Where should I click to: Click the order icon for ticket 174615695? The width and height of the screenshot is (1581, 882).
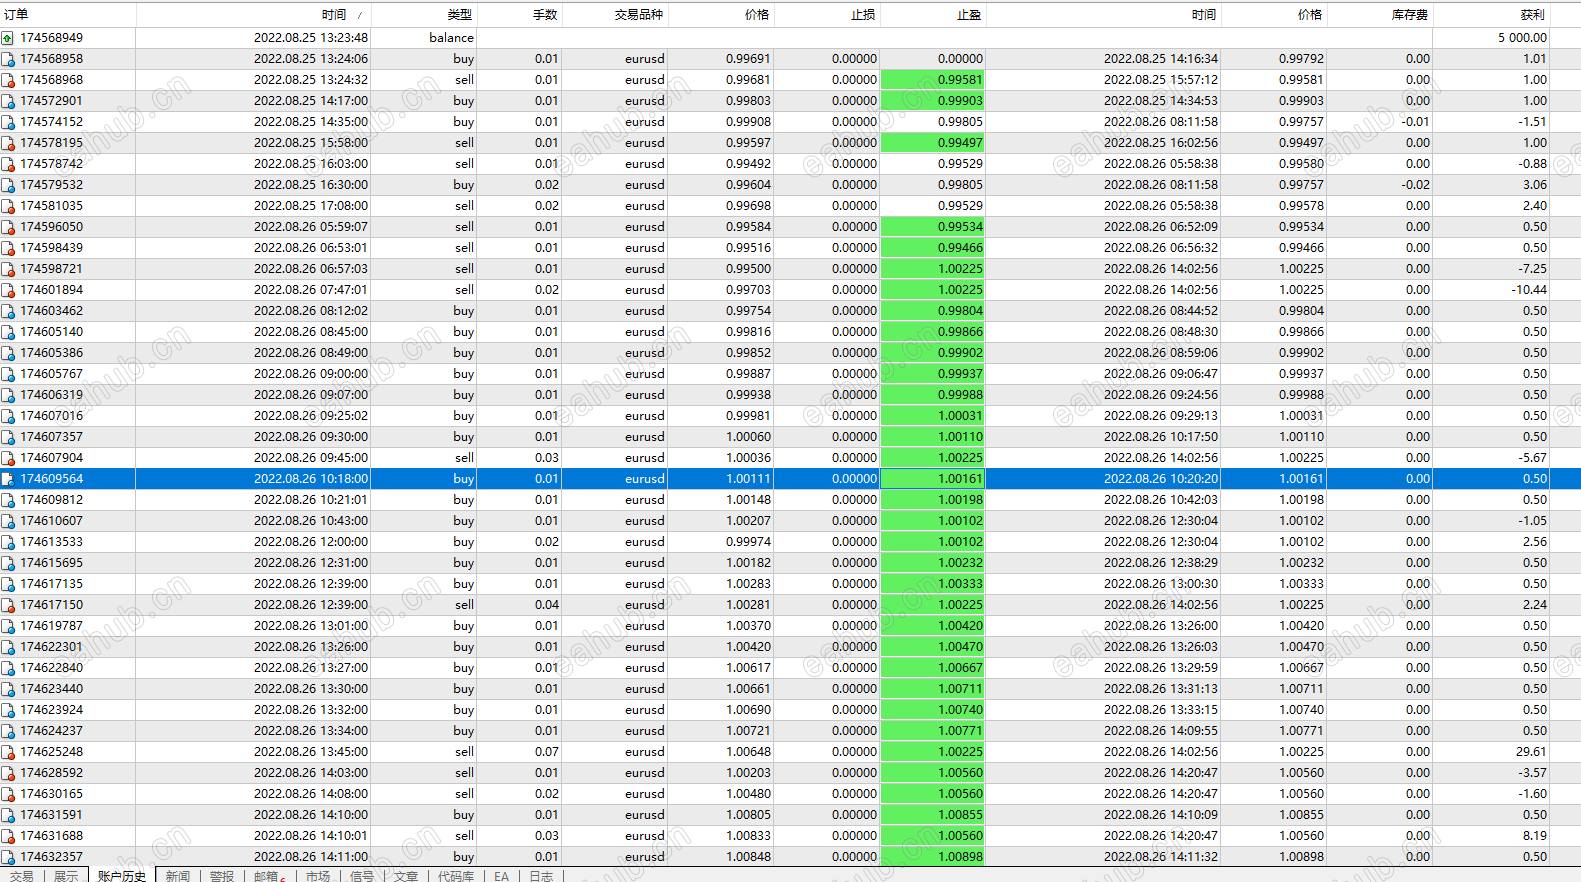tap(7, 563)
